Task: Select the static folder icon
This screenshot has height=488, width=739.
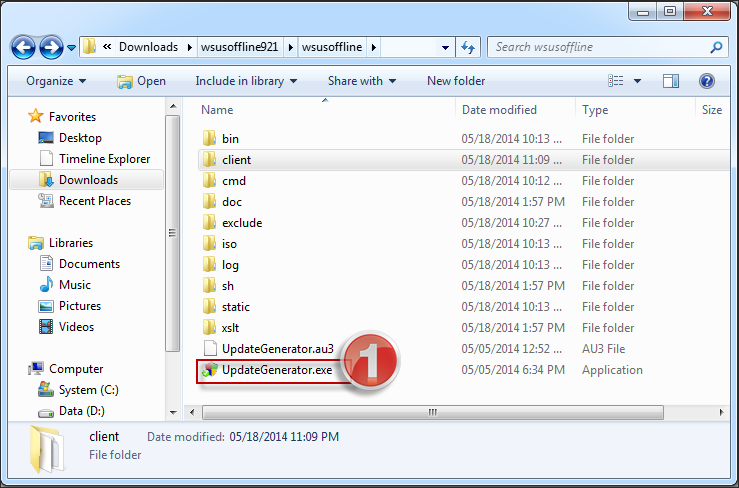Action: click(x=209, y=306)
